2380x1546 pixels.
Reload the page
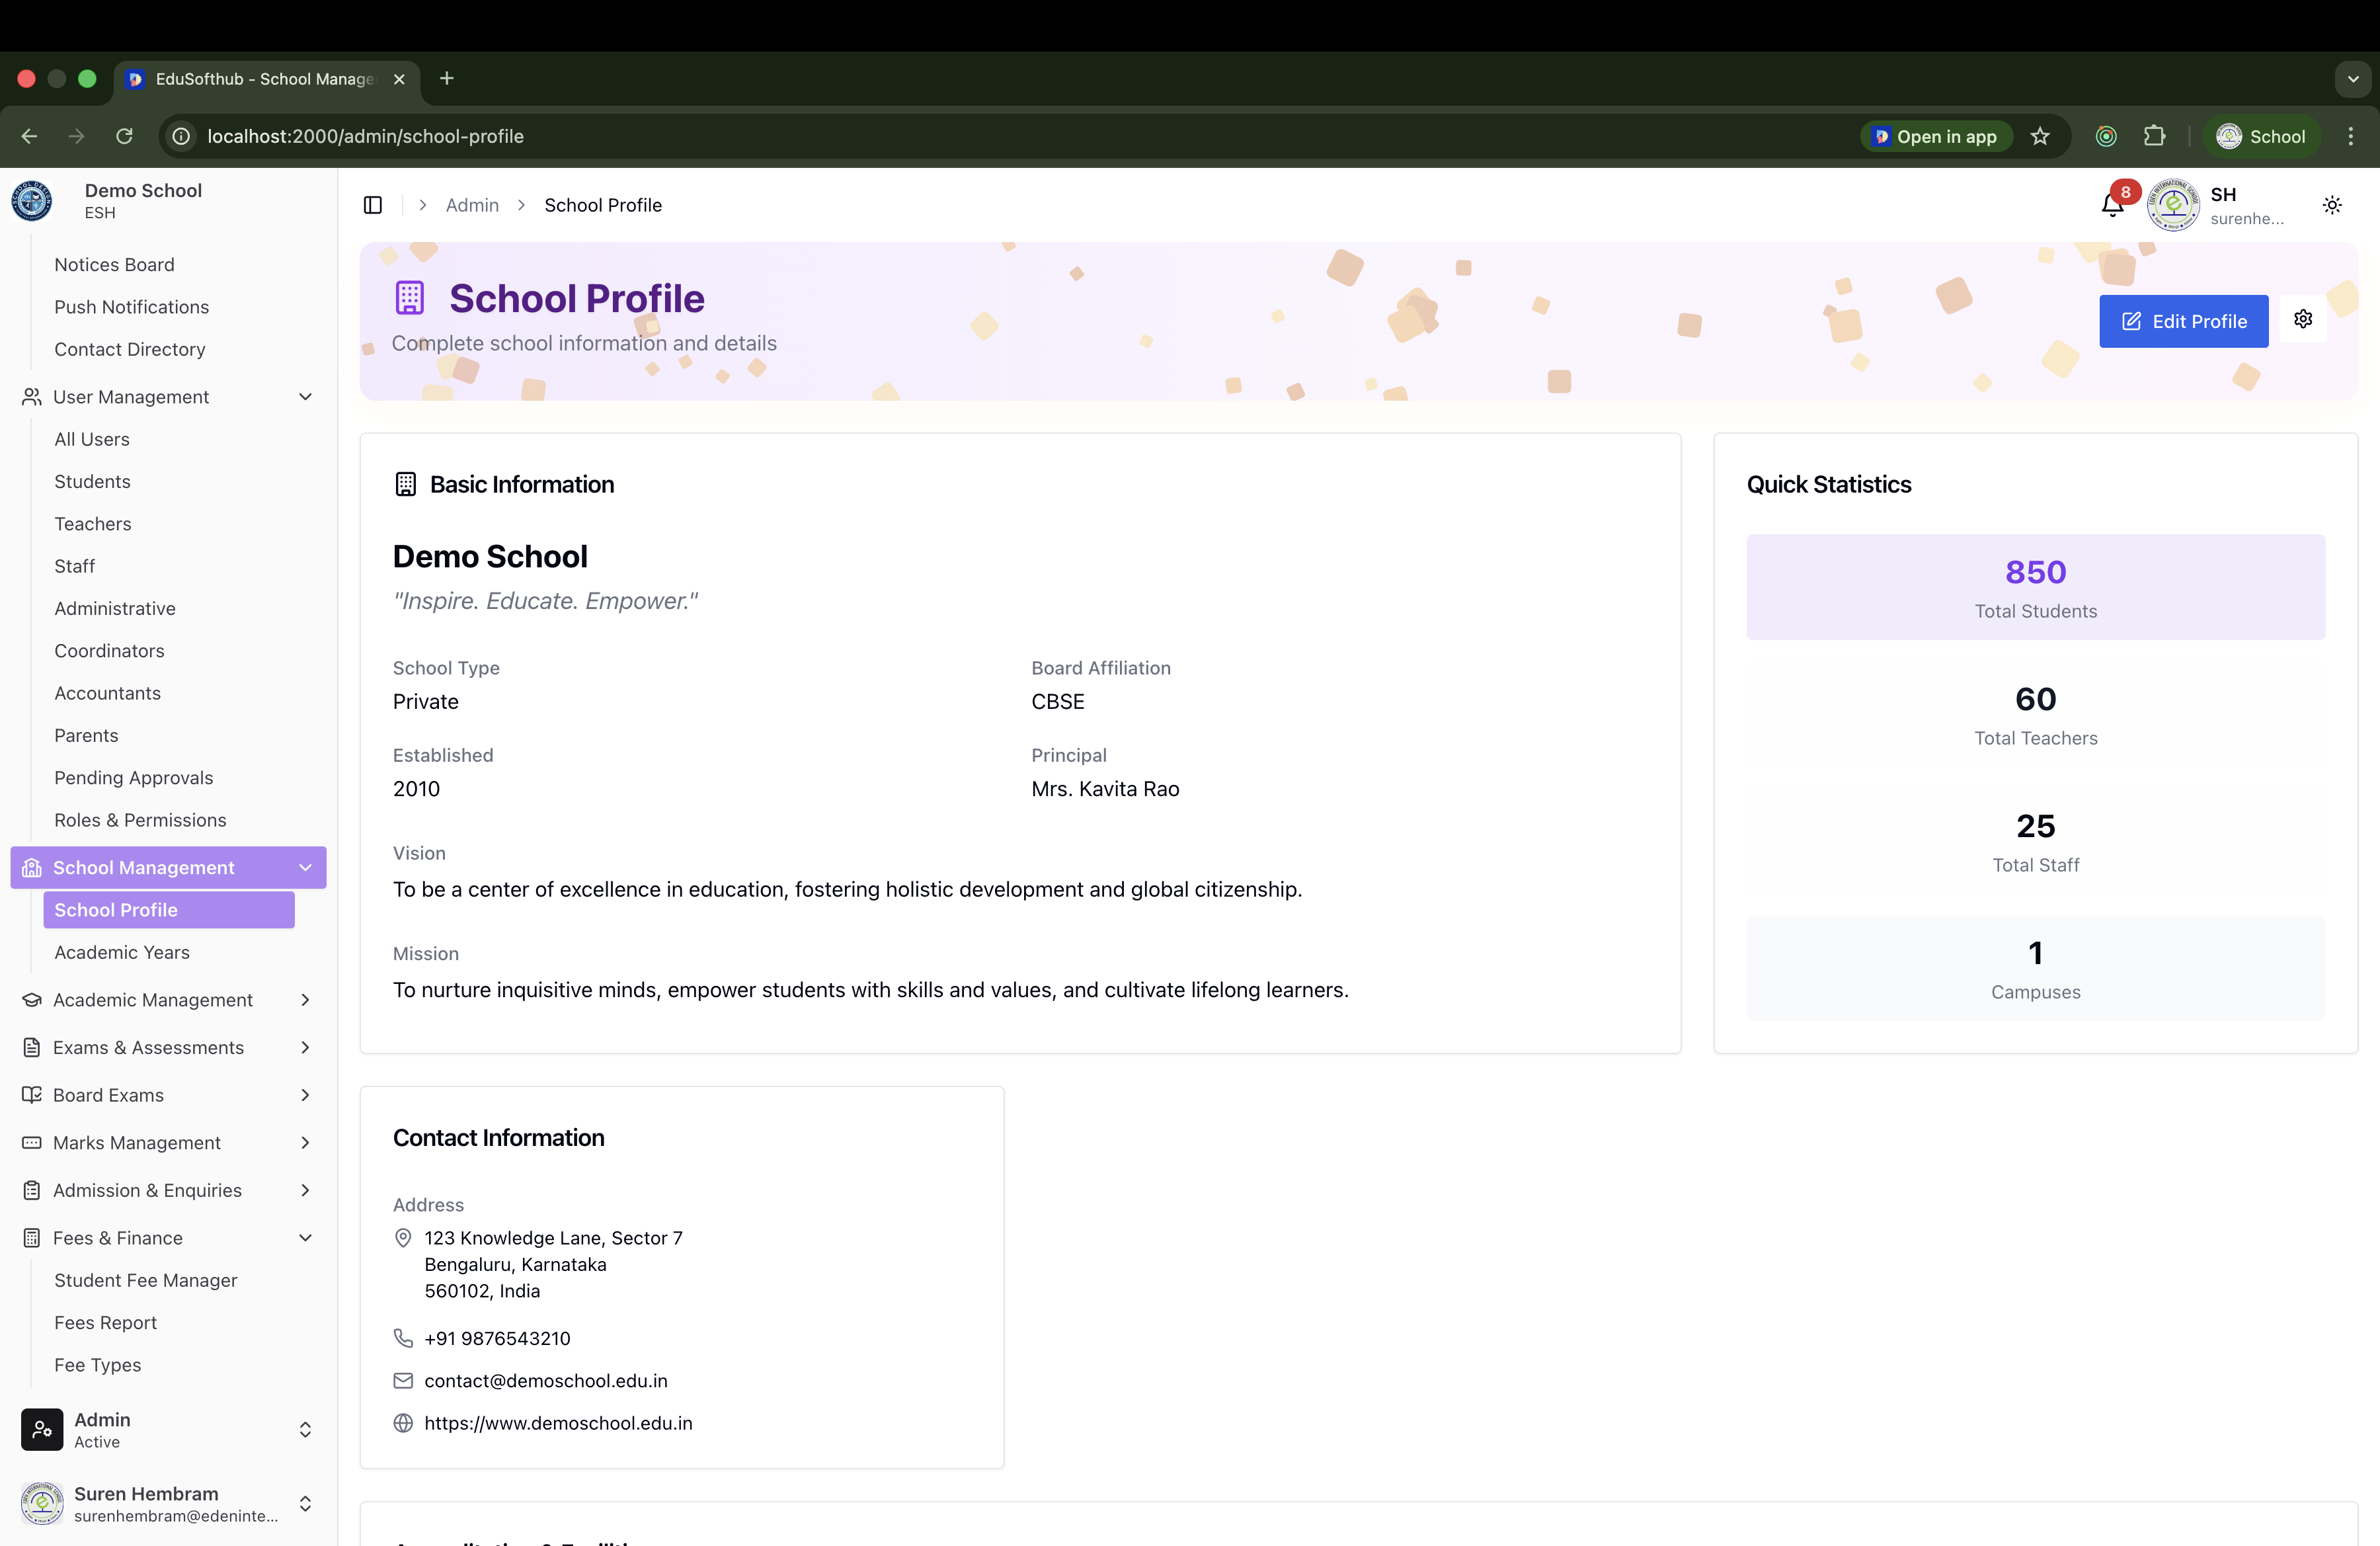[124, 136]
